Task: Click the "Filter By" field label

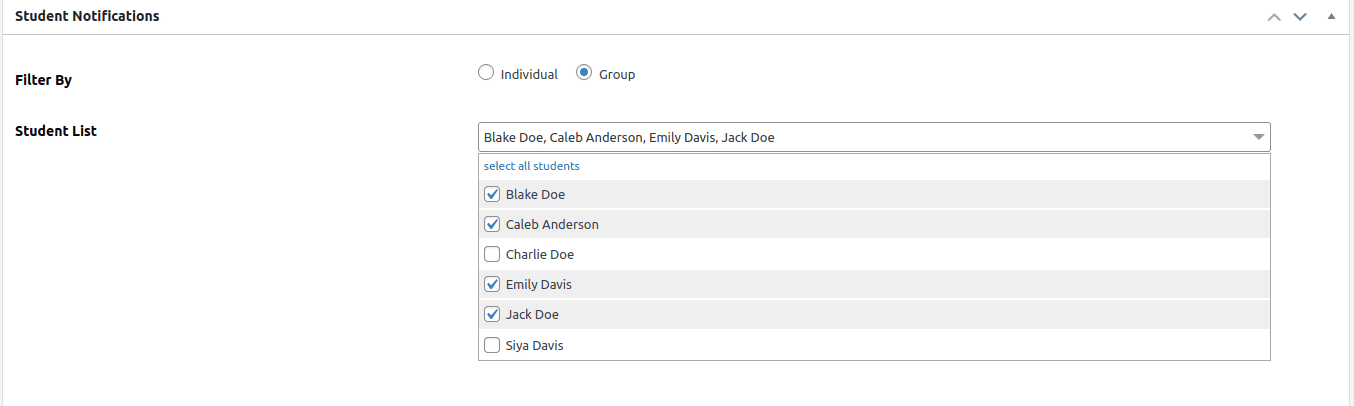Action: pyautogui.click(x=44, y=80)
